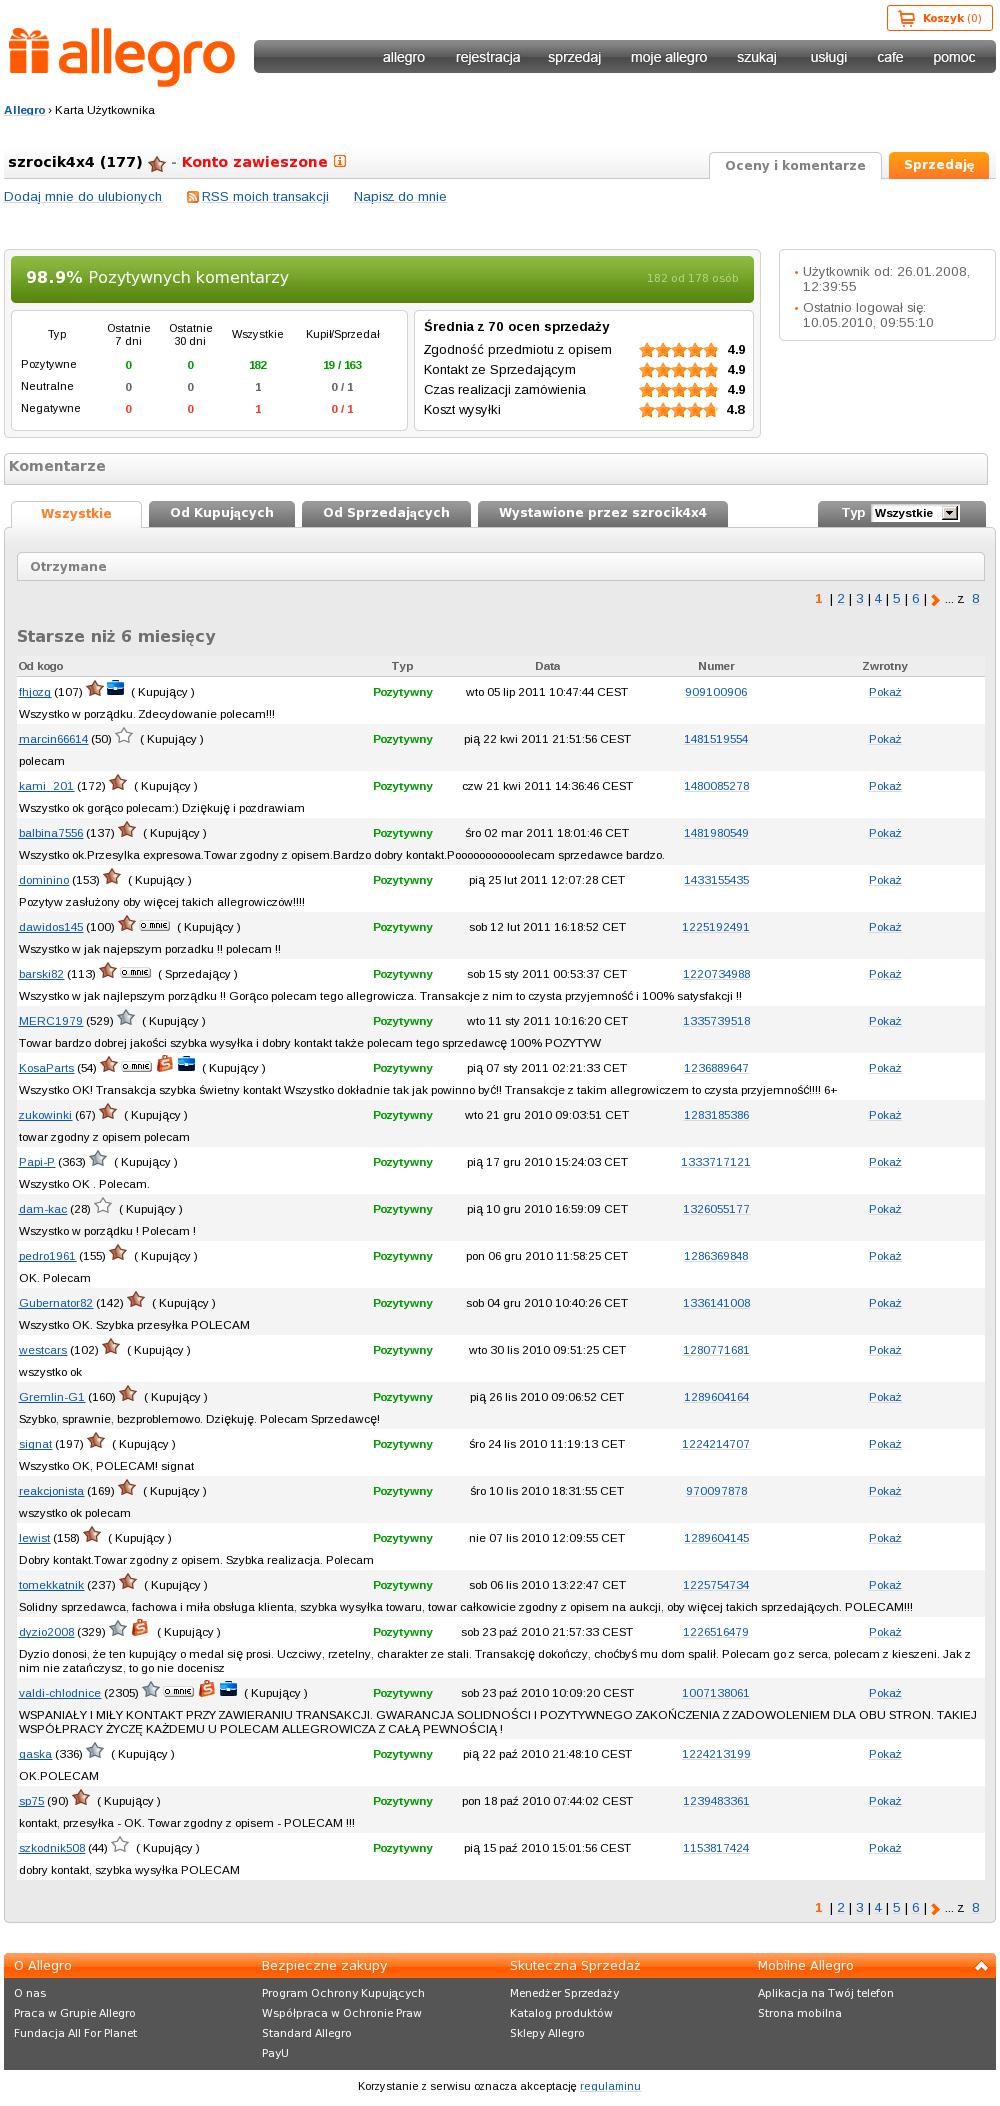Click the star icon beside marcin66614

pos(124,736)
